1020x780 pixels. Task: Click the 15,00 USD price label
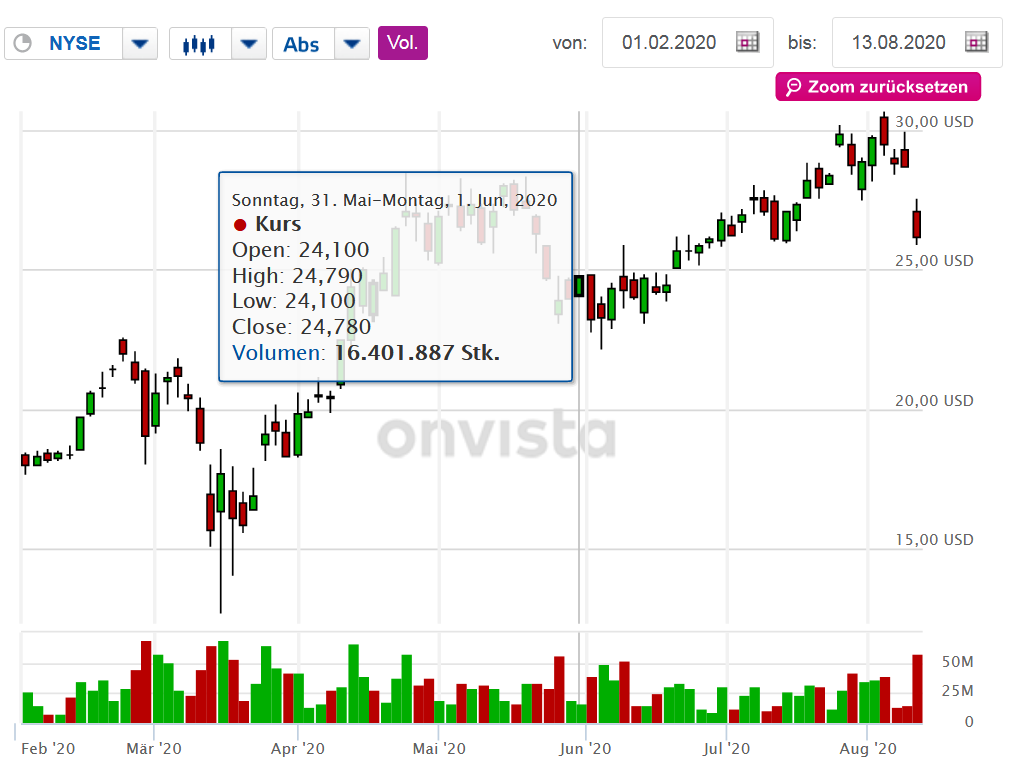[934, 540]
